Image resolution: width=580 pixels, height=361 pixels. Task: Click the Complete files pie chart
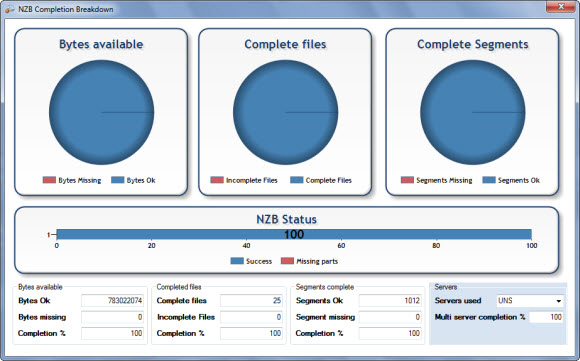286,112
